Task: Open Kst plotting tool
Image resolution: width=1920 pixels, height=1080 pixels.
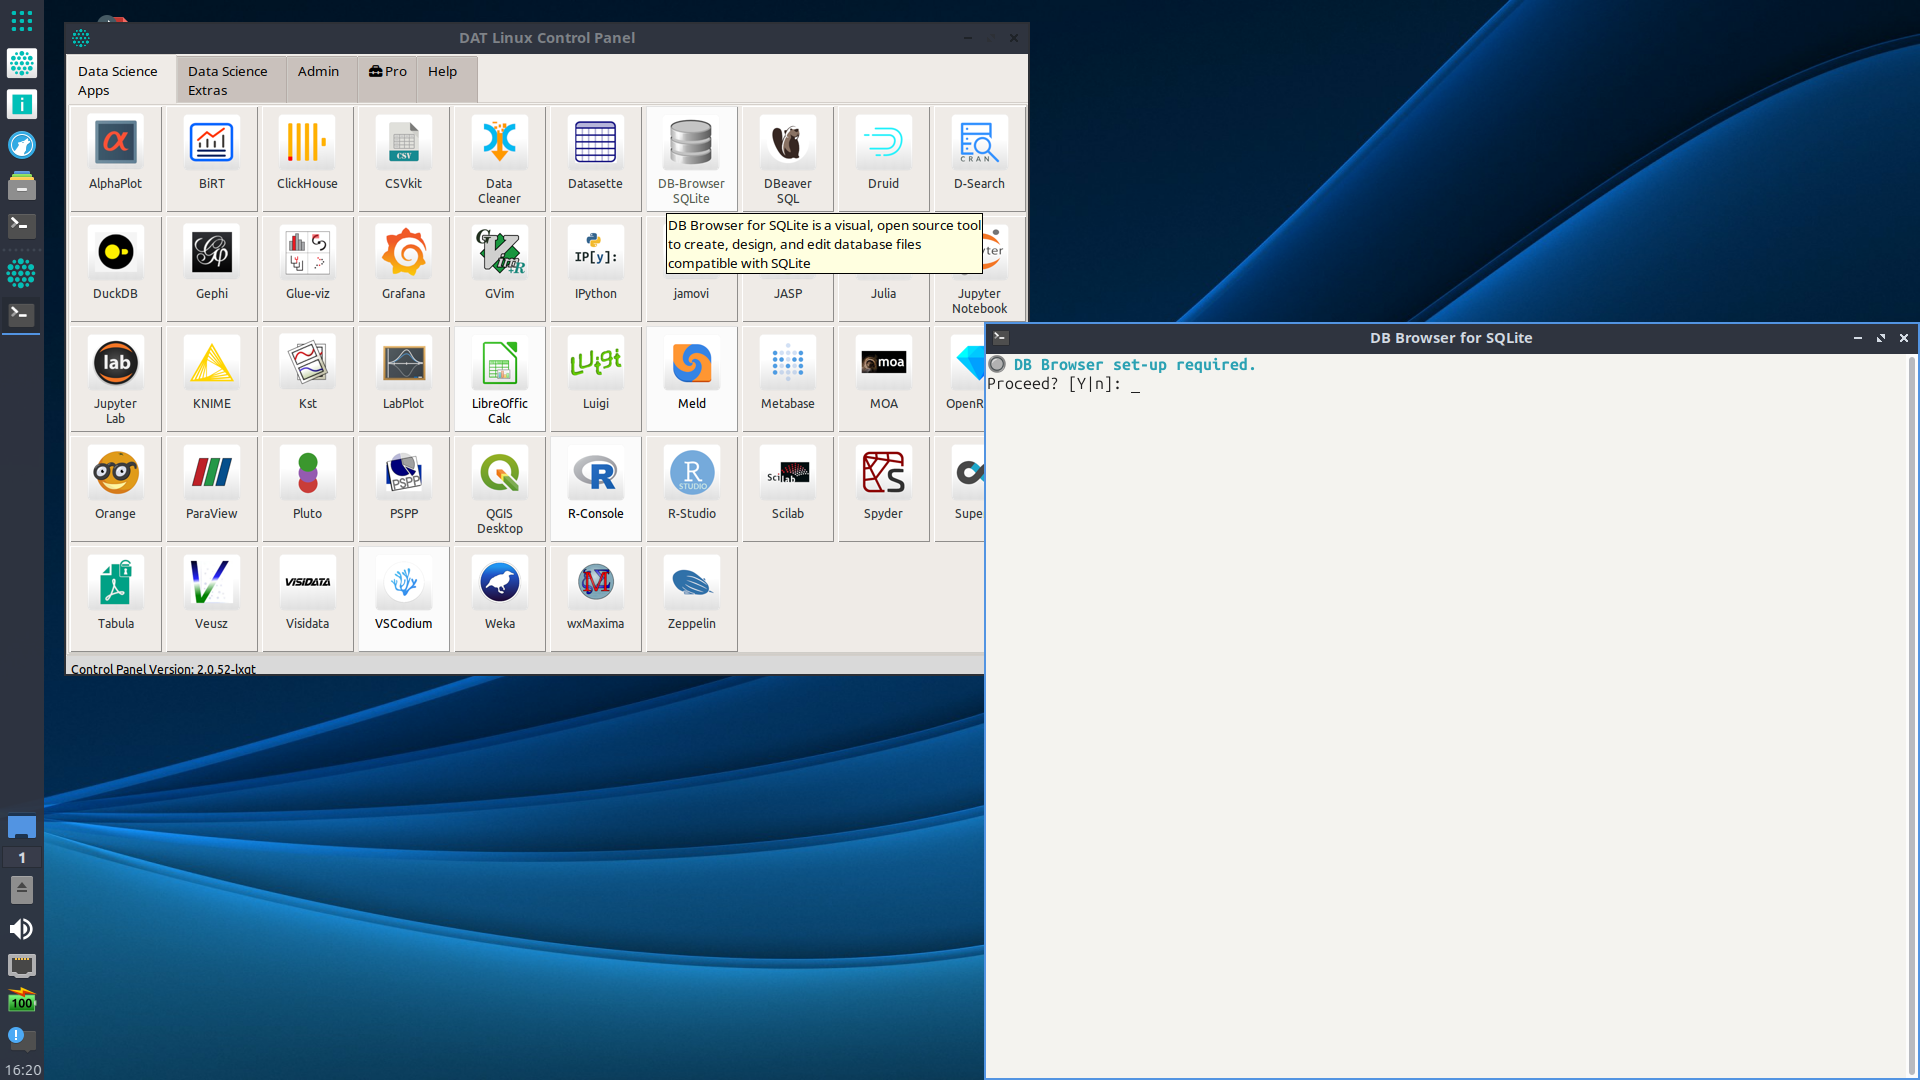Action: pos(308,378)
